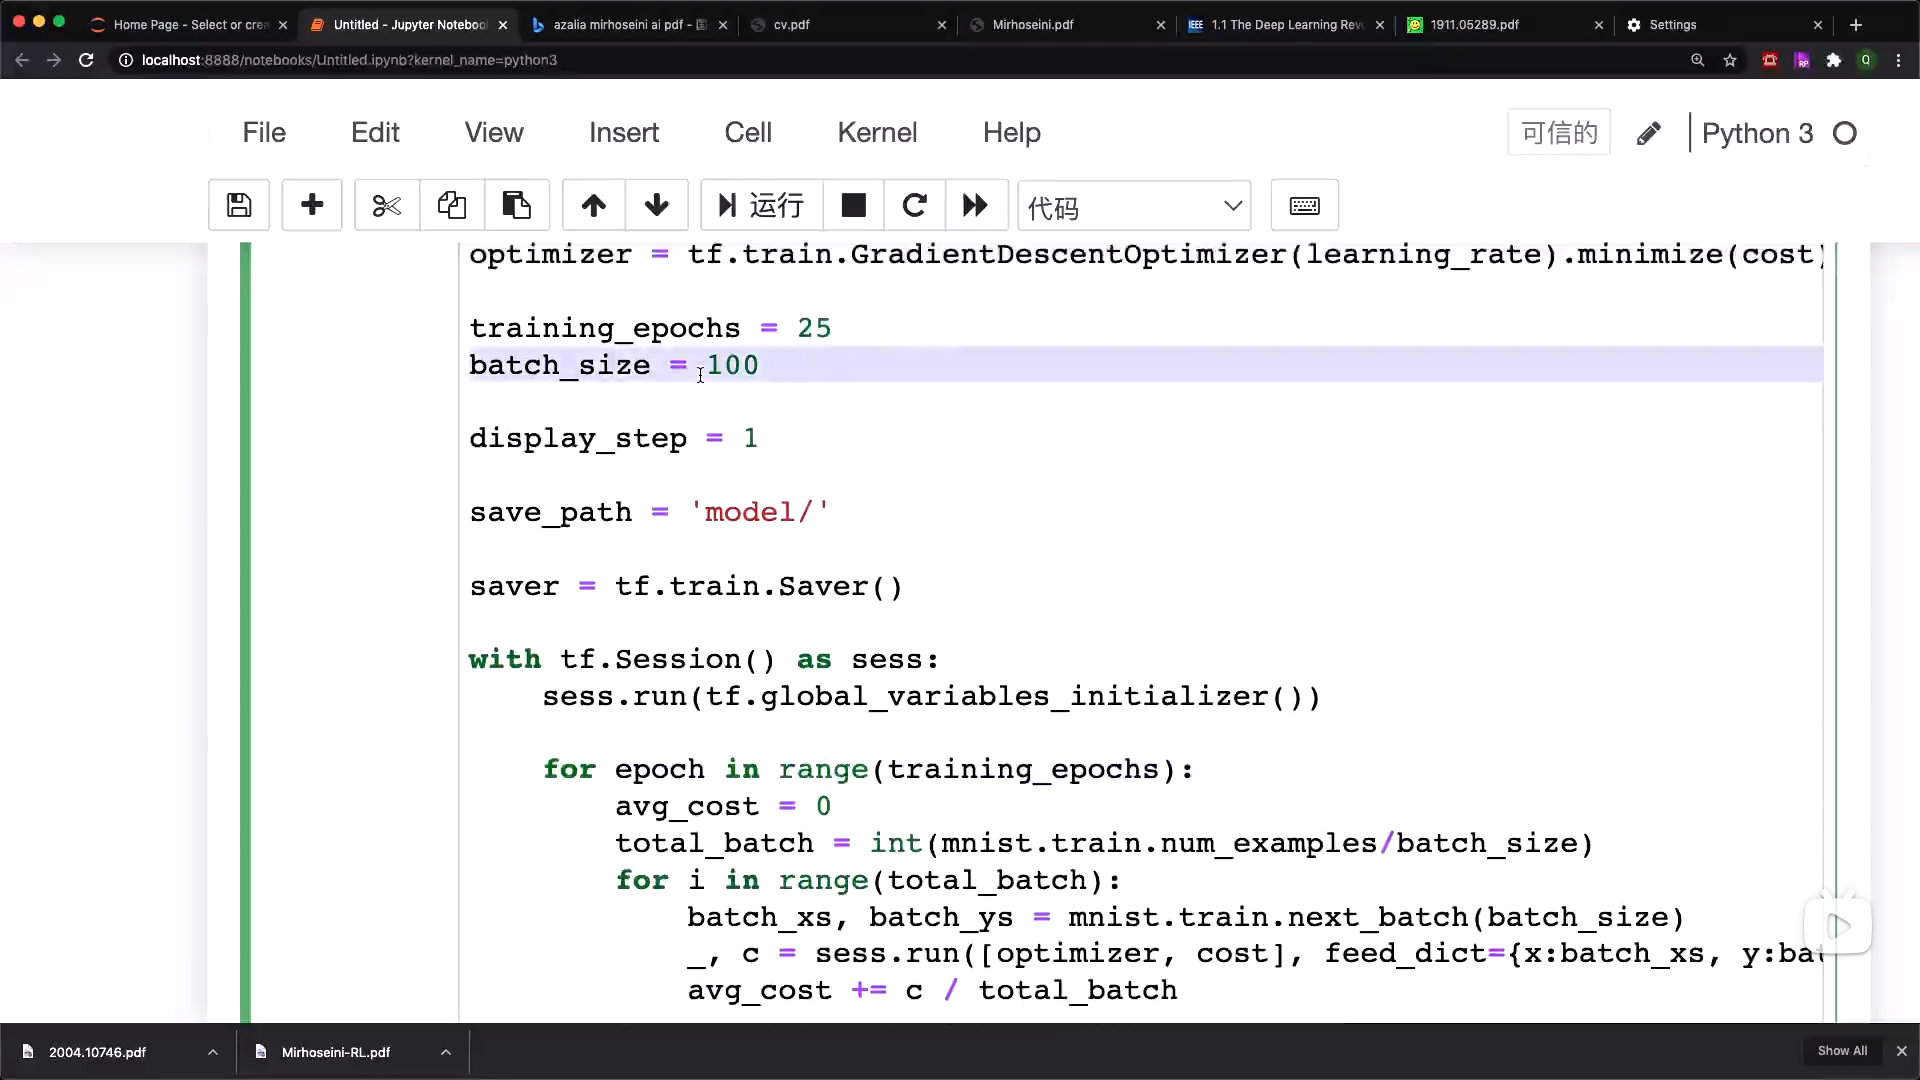Move selected cell down

(657, 206)
